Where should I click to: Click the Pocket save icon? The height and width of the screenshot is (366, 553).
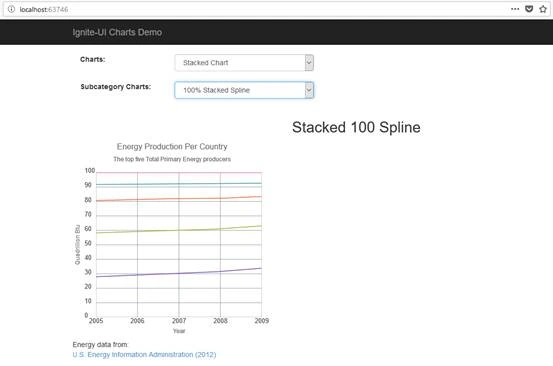pos(529,9)
